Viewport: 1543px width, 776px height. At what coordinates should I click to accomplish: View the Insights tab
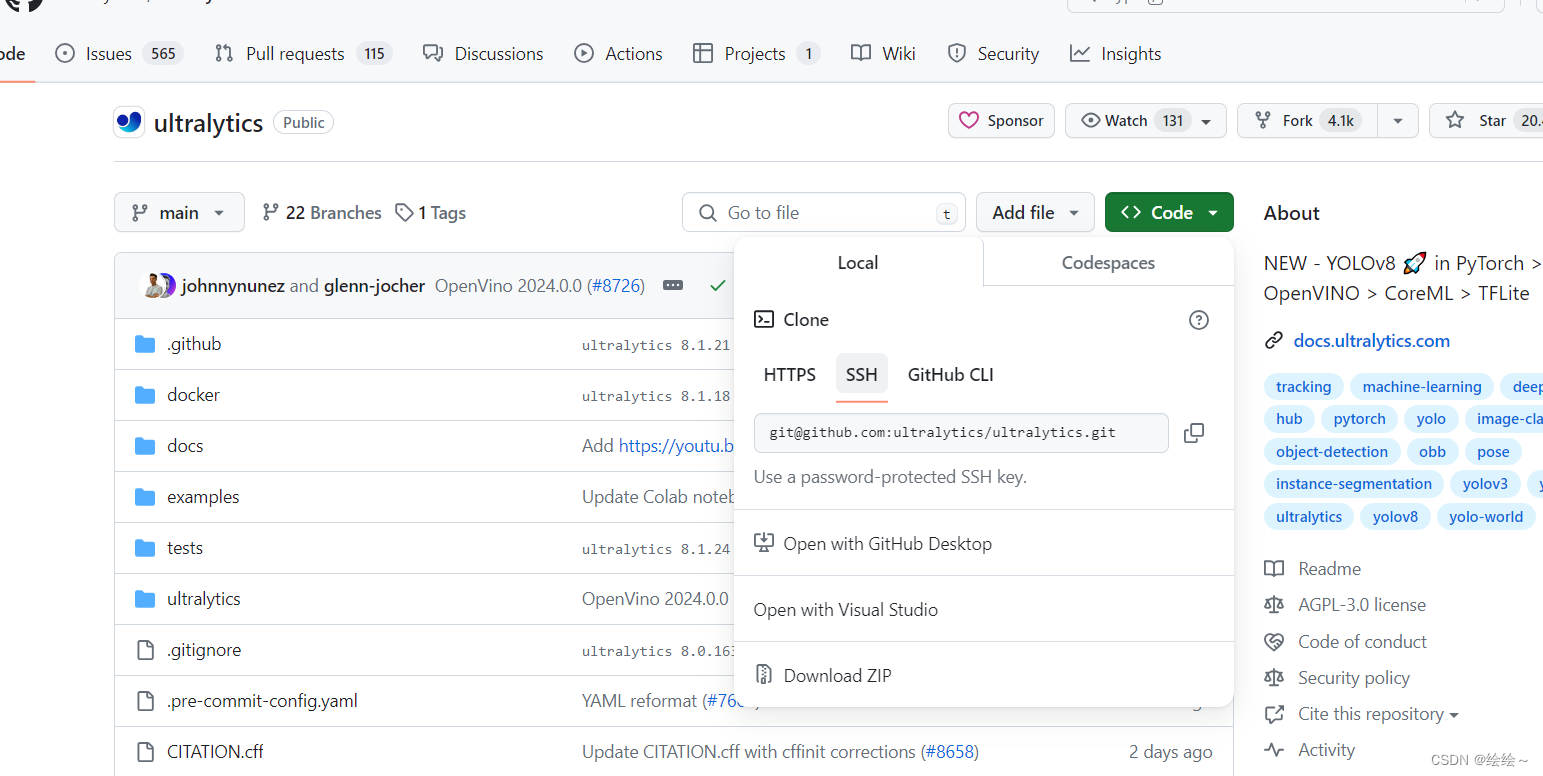pyautogui.click(x=1116, y=54)
